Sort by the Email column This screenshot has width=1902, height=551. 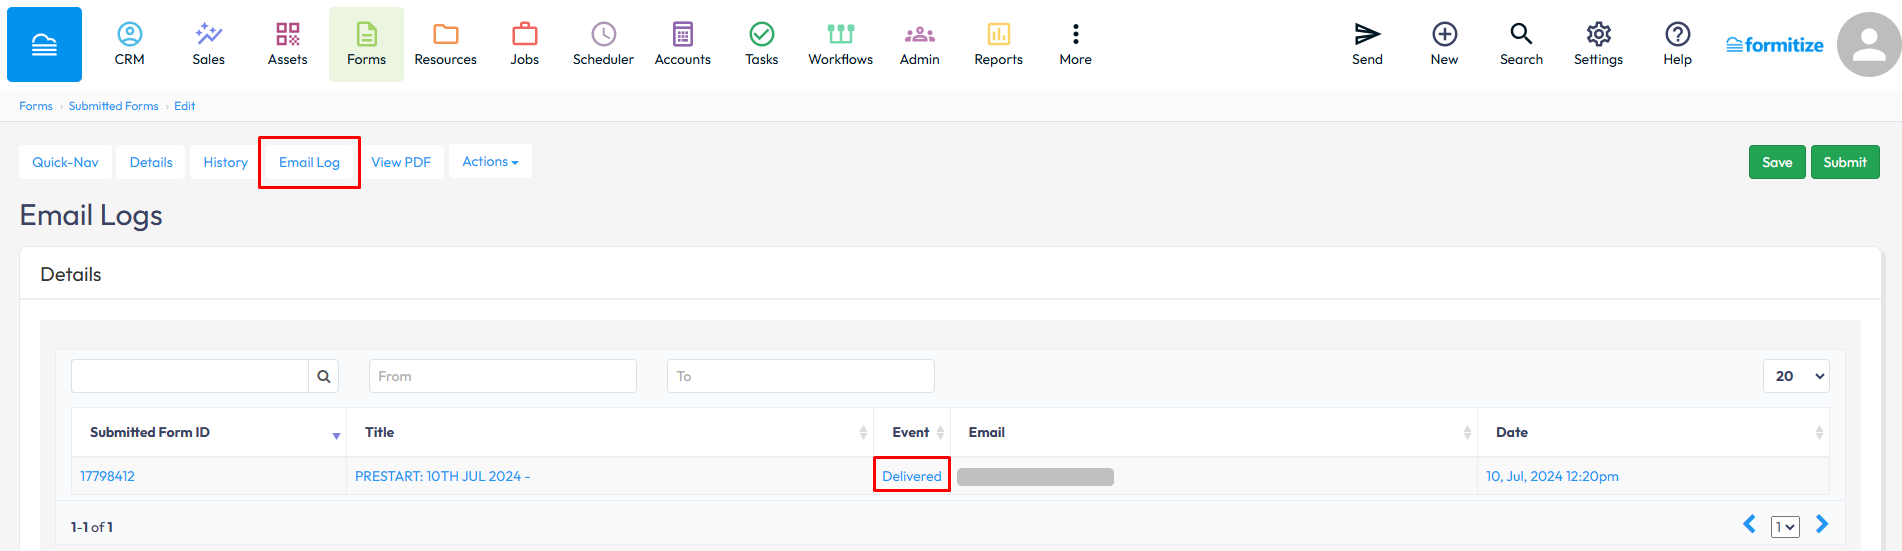[x=1214, y=432]
